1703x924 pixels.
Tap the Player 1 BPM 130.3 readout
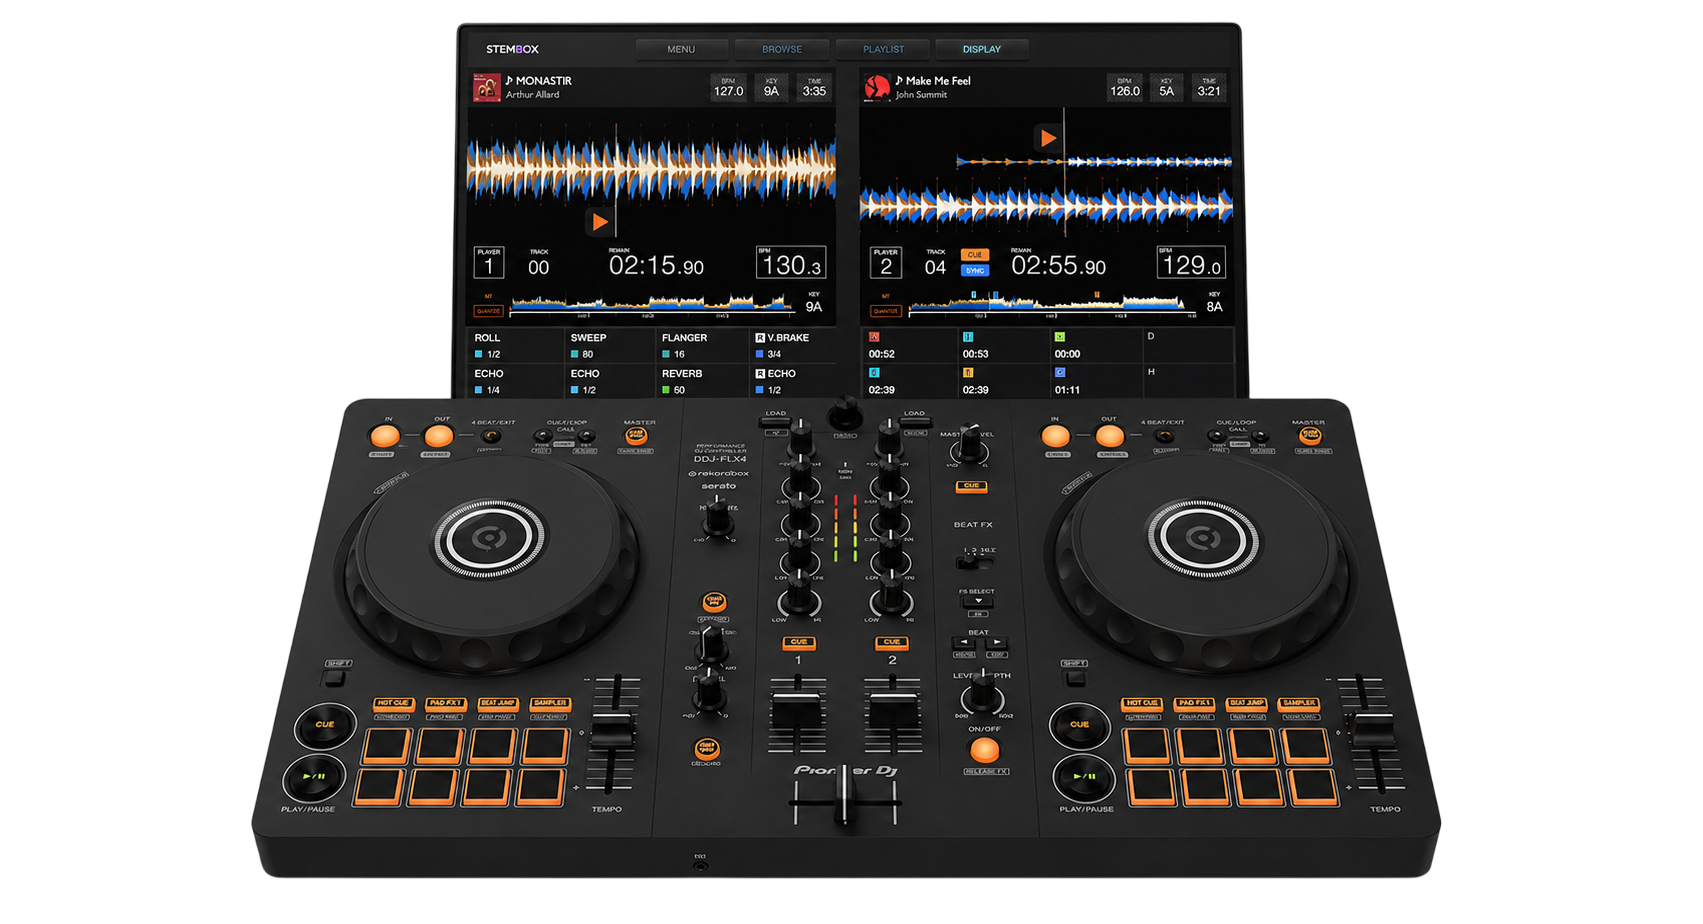coord(791,263)
